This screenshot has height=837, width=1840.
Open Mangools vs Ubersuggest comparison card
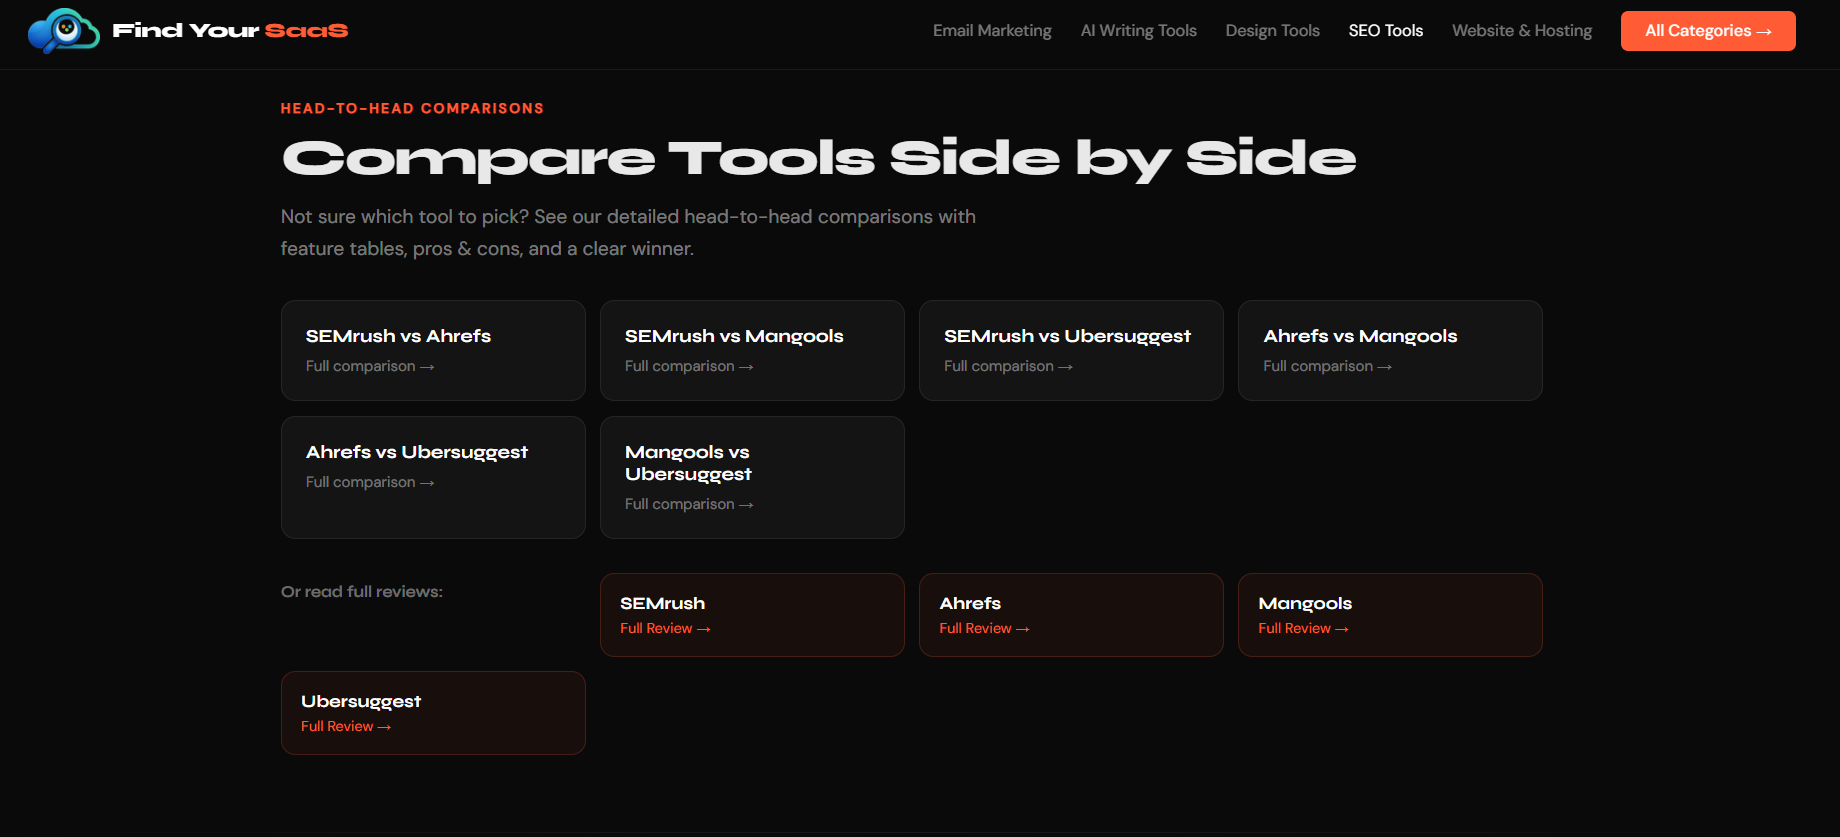pos(752,478)
